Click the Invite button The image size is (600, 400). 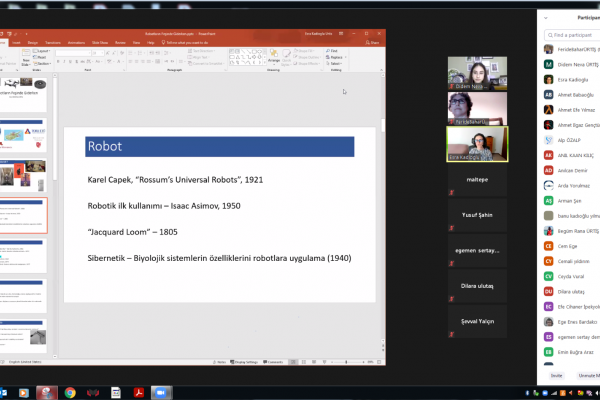click(556, 376)
